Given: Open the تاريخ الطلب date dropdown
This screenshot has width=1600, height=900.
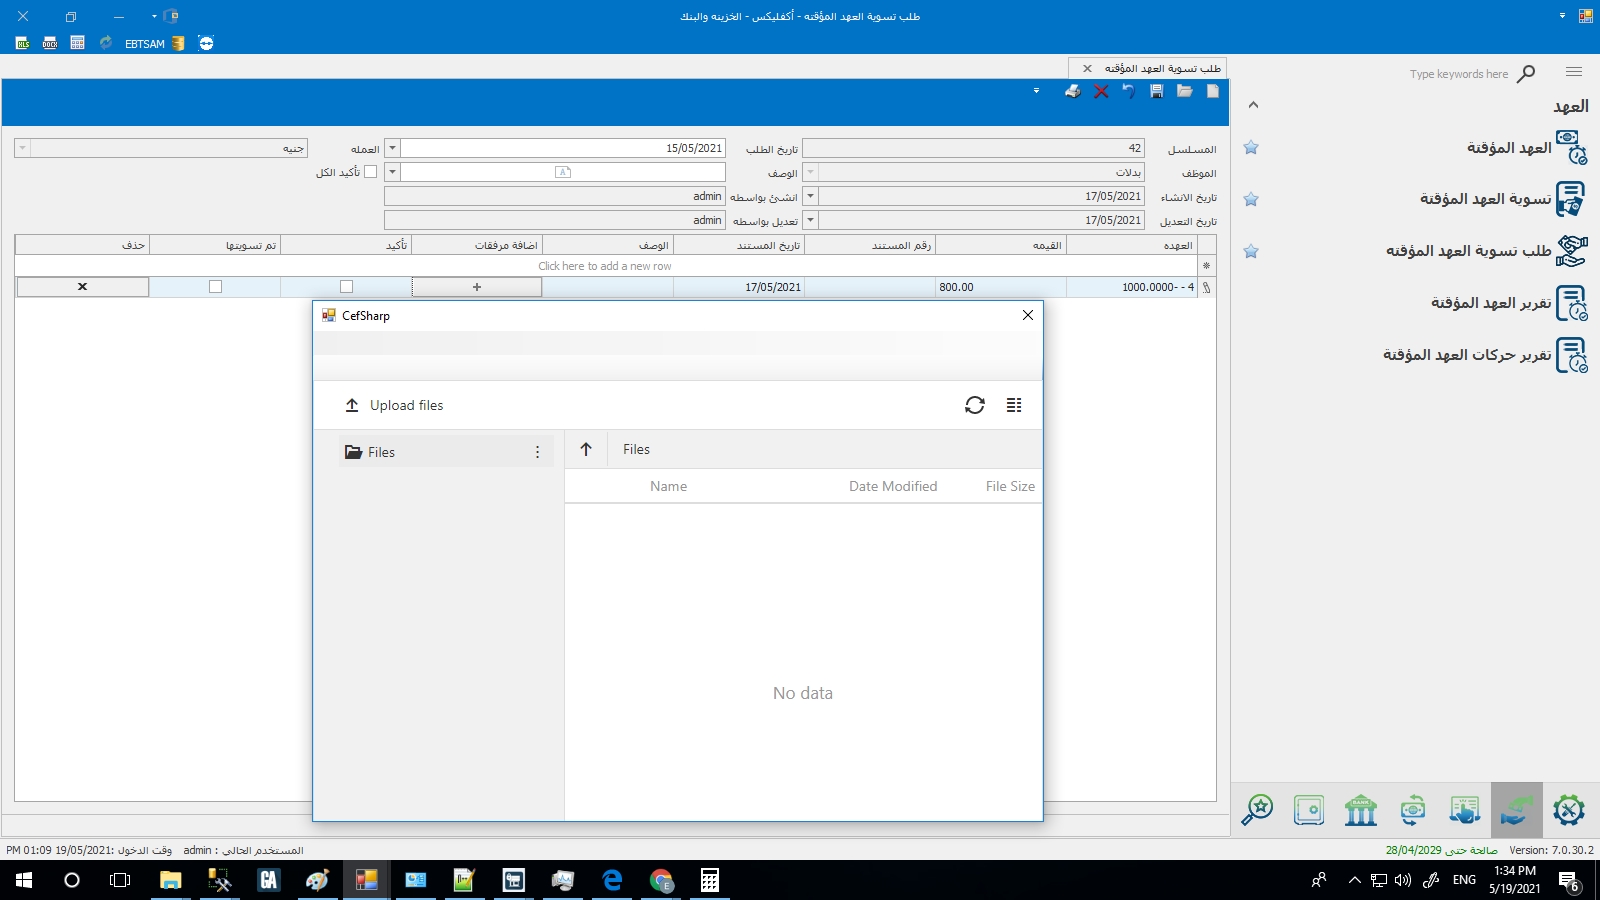Looking at the screenshot, I should click(392, 148).
